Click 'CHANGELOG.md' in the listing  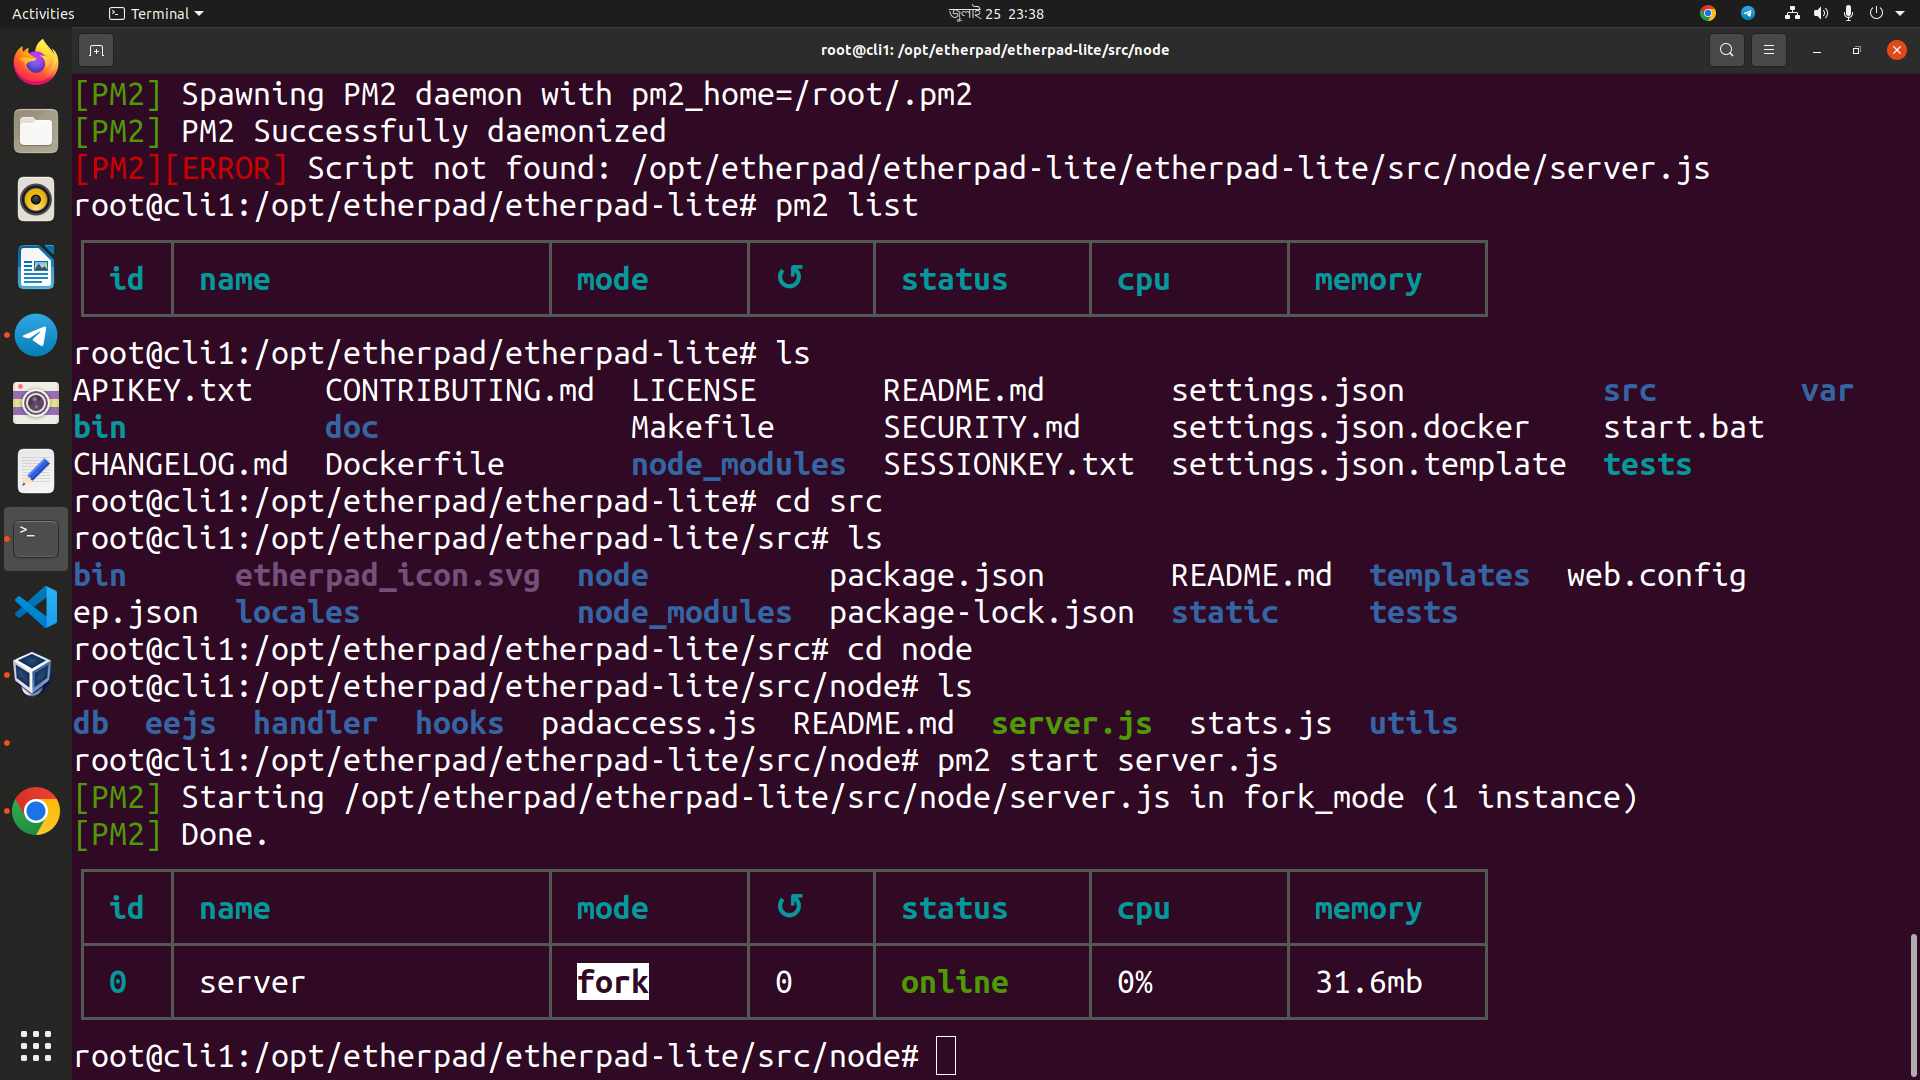click(x=181, y=464)
